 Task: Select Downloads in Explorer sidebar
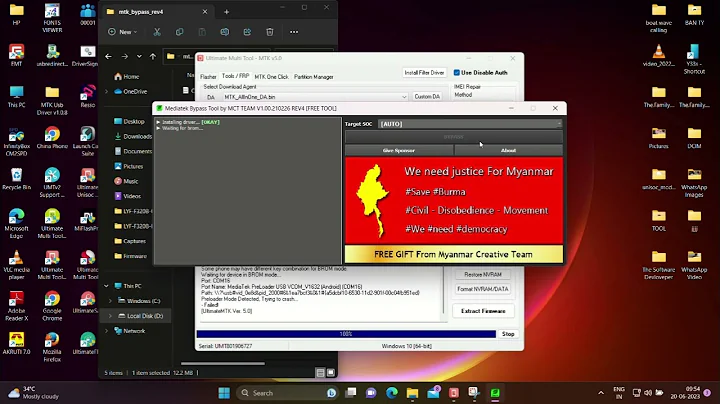pyautogui.click(x=134, y=136)
